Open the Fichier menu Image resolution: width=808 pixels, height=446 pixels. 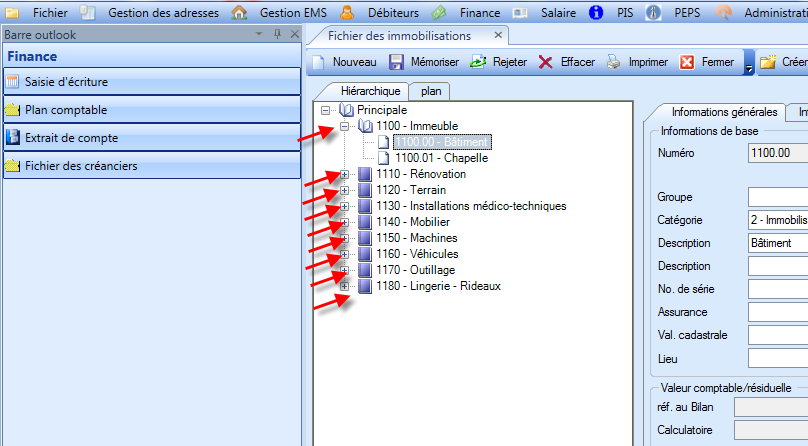pos(50,12)
